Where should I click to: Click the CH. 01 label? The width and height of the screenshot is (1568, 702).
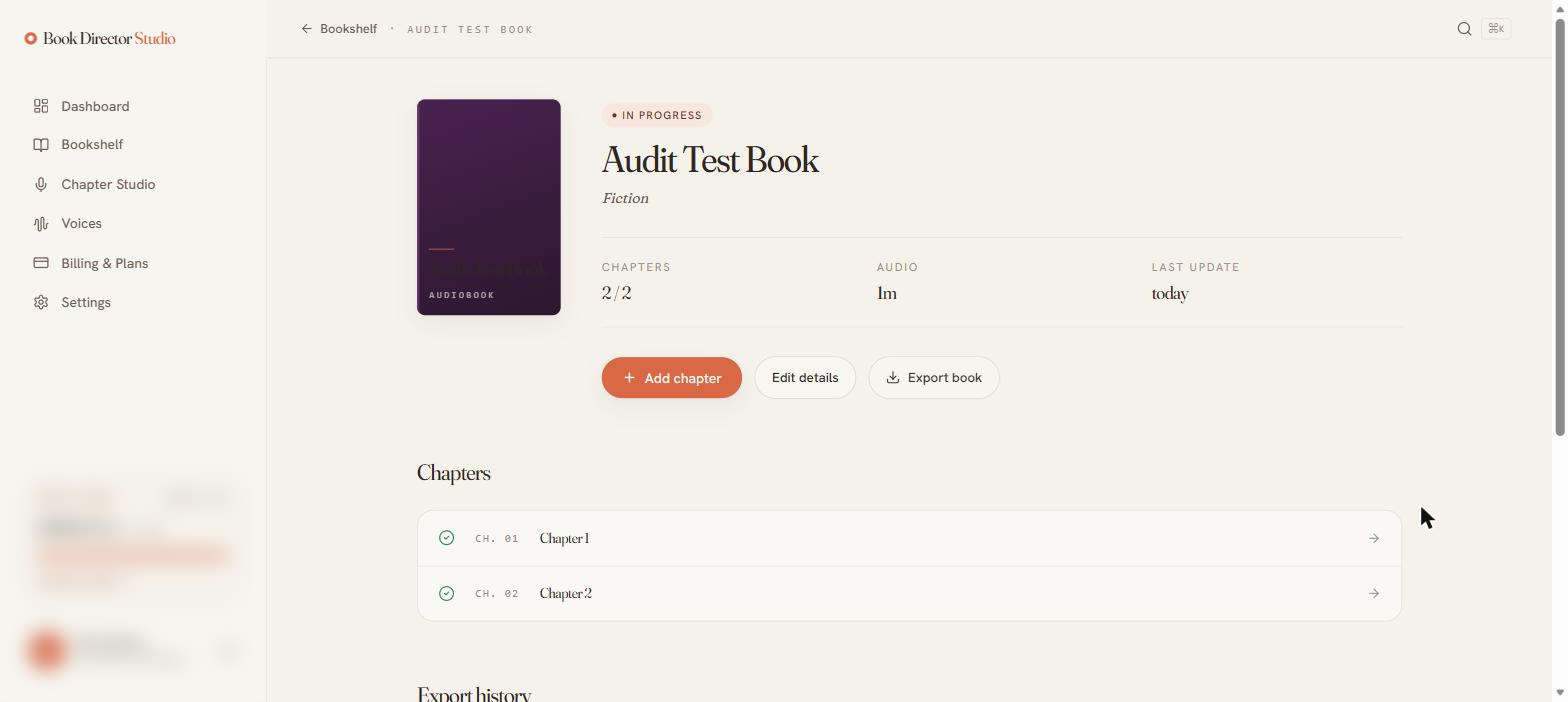pyautogui.click(x=497, y=538)
